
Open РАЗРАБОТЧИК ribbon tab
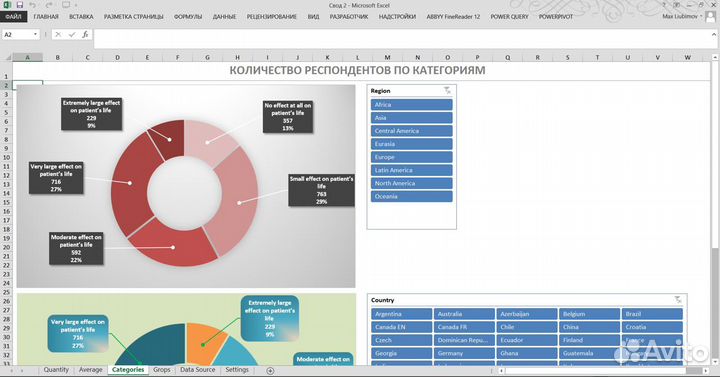click(349, 17)
